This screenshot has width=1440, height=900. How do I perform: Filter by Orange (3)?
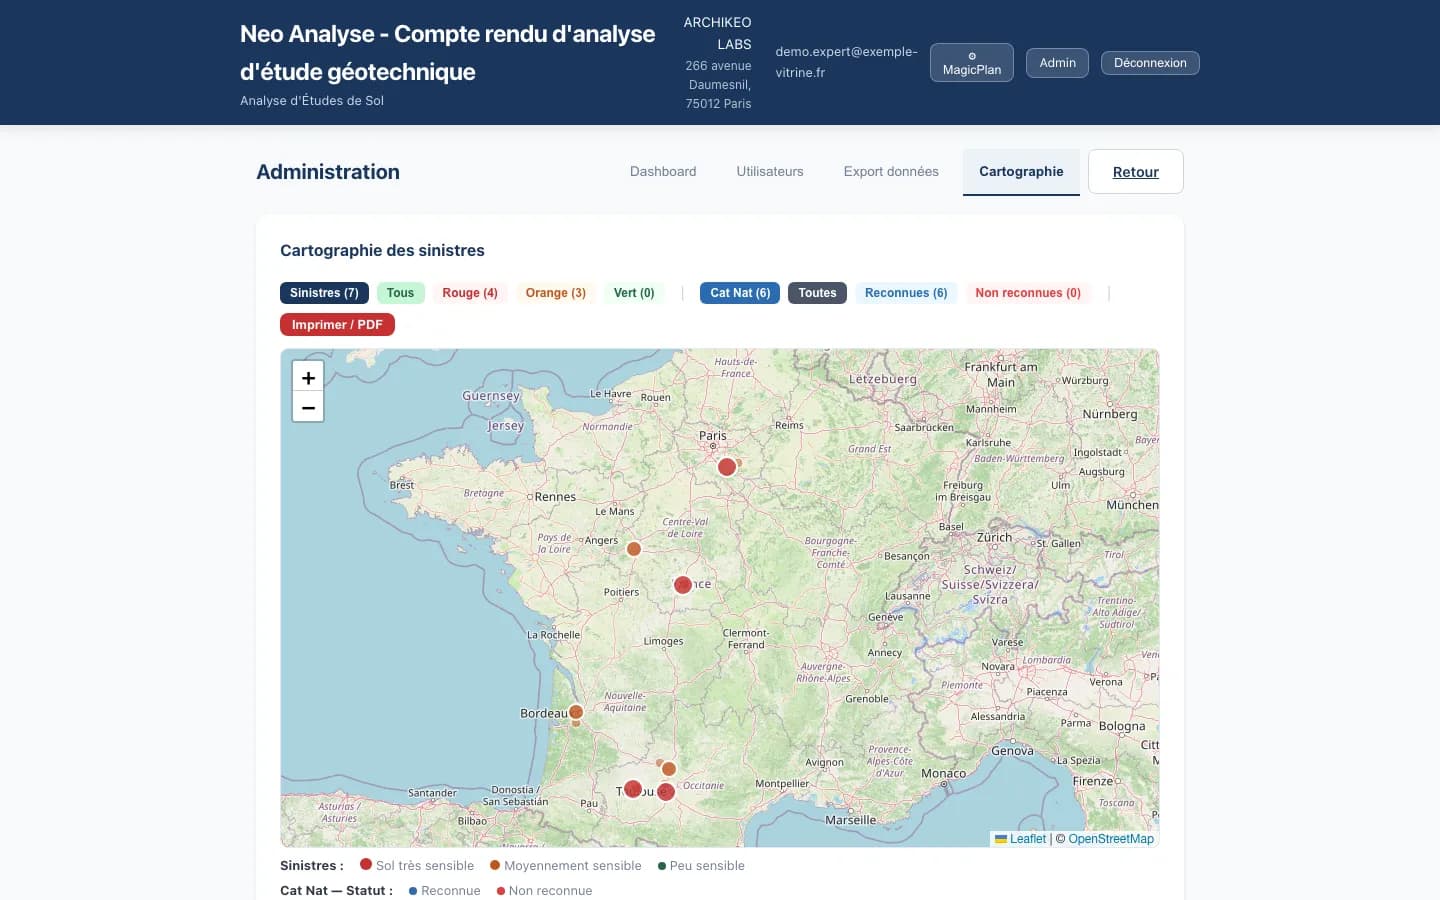coord(556,293)
